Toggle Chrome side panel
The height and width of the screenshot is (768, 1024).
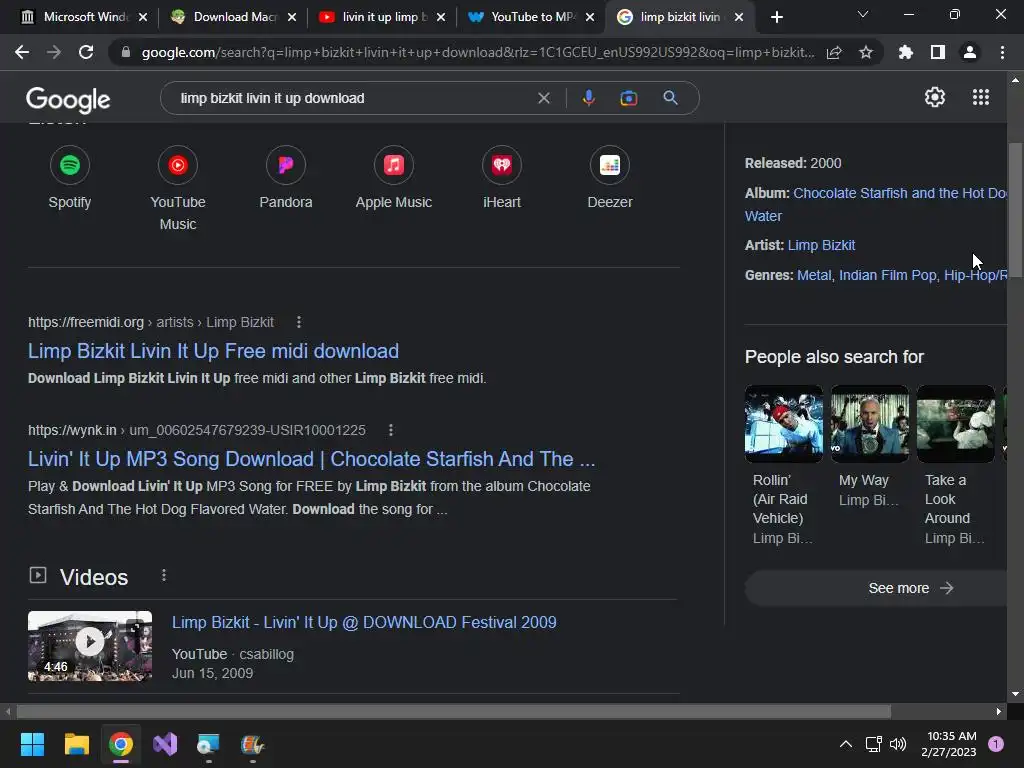[938, 52]
